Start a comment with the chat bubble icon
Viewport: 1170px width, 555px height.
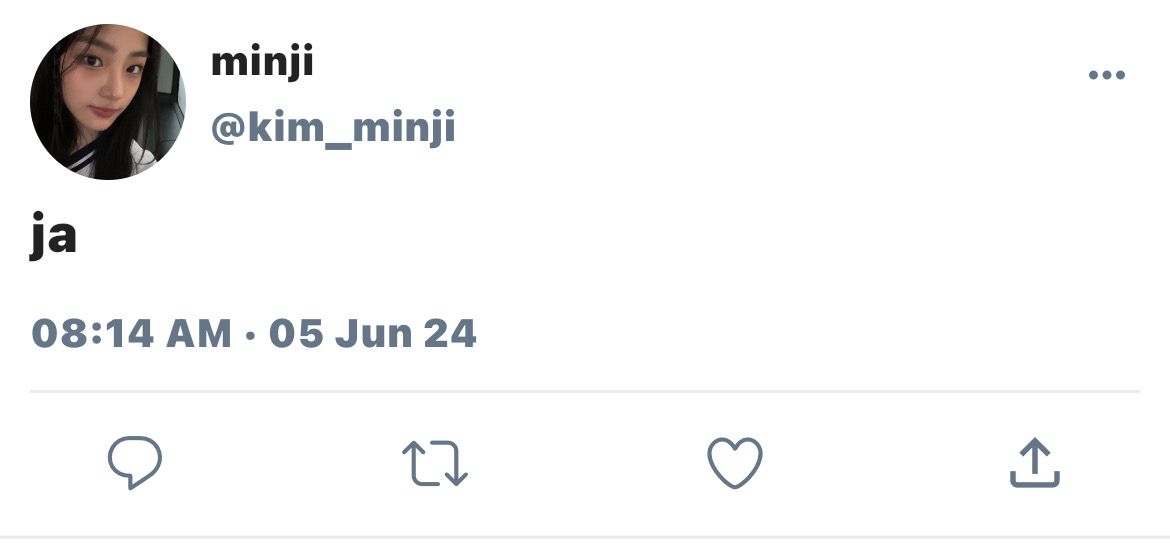(x=135, y=462)
